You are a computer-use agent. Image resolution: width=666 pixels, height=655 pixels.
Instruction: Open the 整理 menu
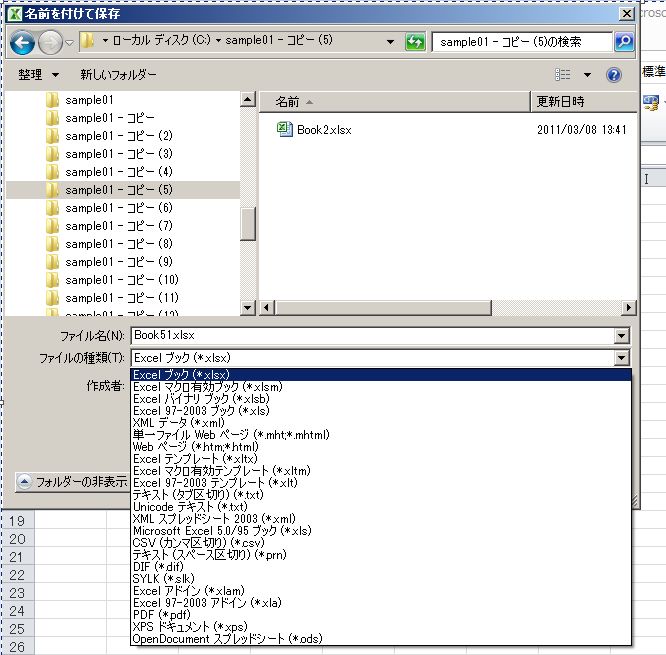pos(38,75)
